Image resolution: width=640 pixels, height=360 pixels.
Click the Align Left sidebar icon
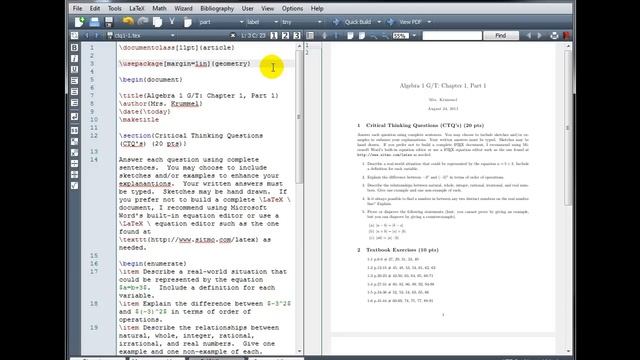click(74, 81)
